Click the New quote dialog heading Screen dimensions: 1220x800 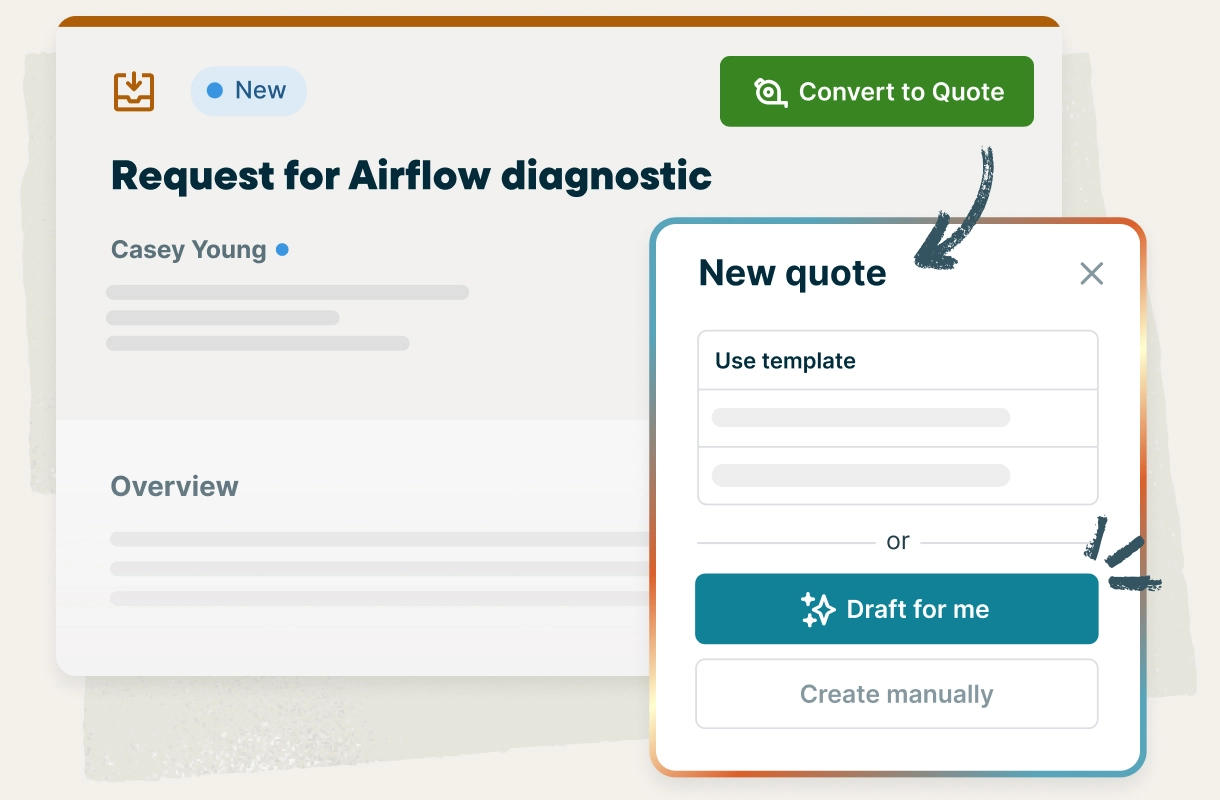792,273
